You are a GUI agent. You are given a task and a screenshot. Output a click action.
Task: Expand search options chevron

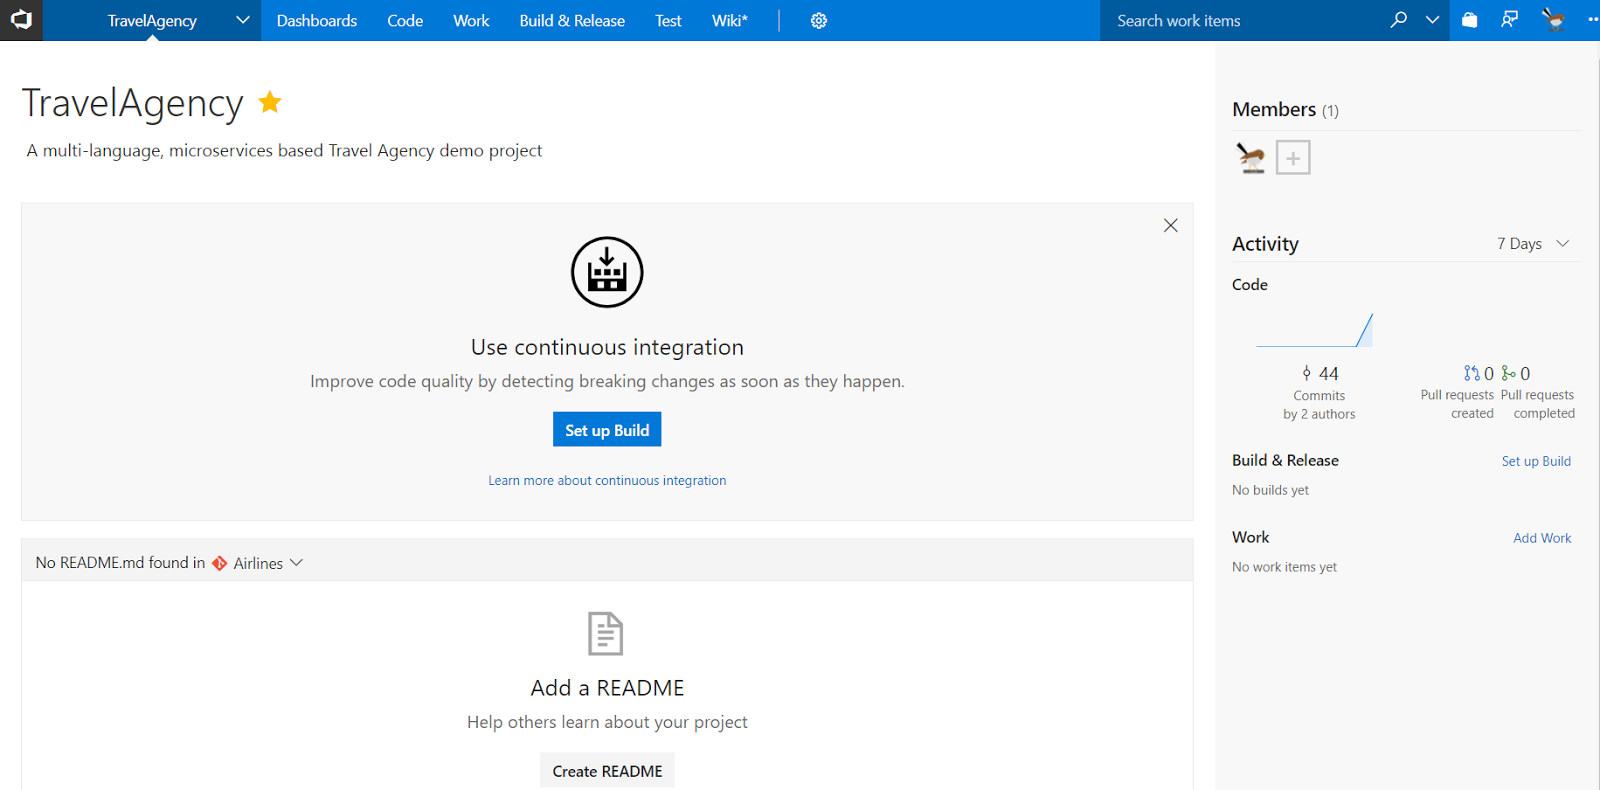pos(1433,20)
